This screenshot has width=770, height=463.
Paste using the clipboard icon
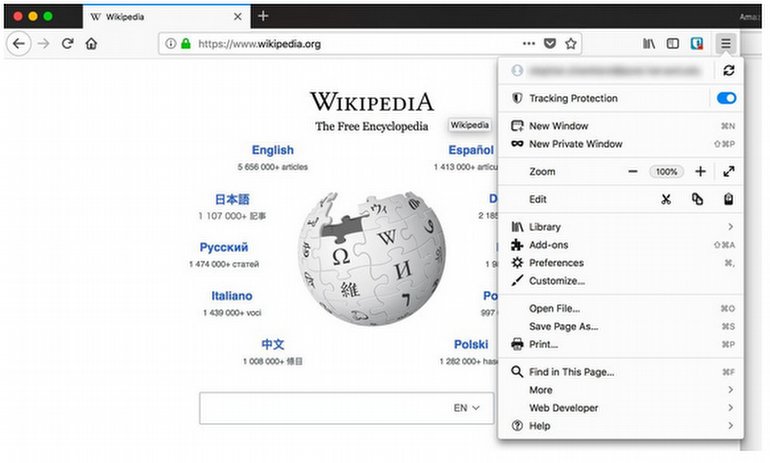point(728,199)
